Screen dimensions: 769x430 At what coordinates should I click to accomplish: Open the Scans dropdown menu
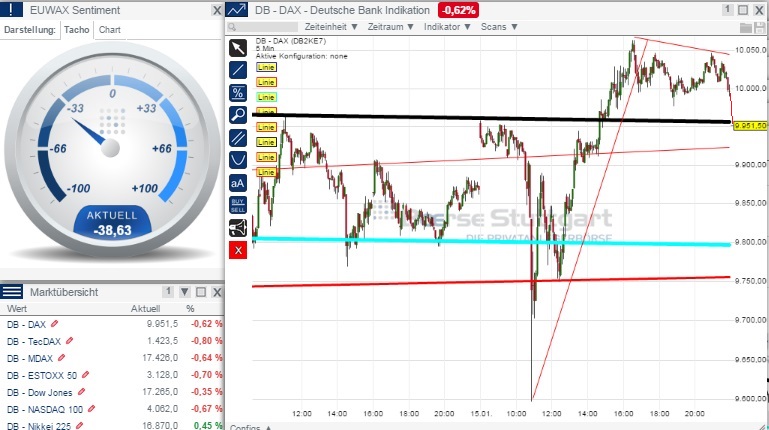(x=499, y=26)
